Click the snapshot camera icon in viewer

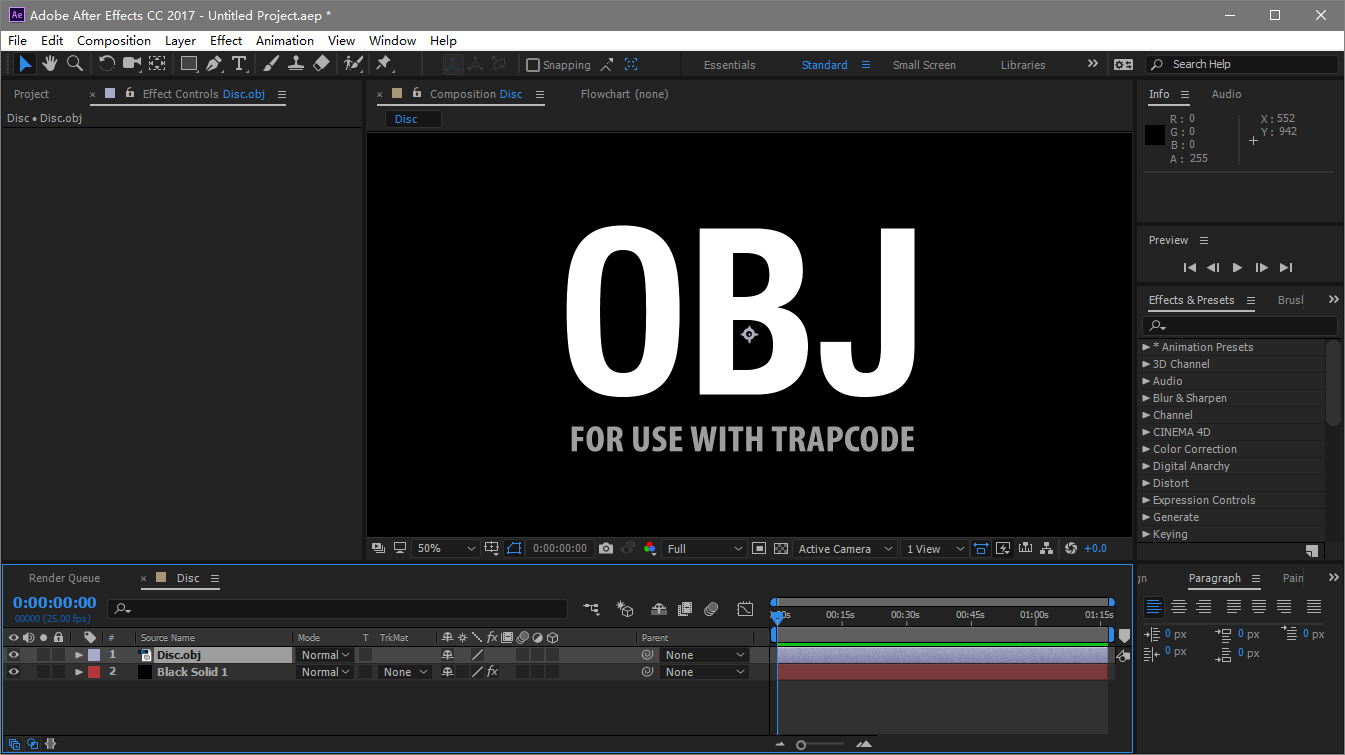coord(606,549)
